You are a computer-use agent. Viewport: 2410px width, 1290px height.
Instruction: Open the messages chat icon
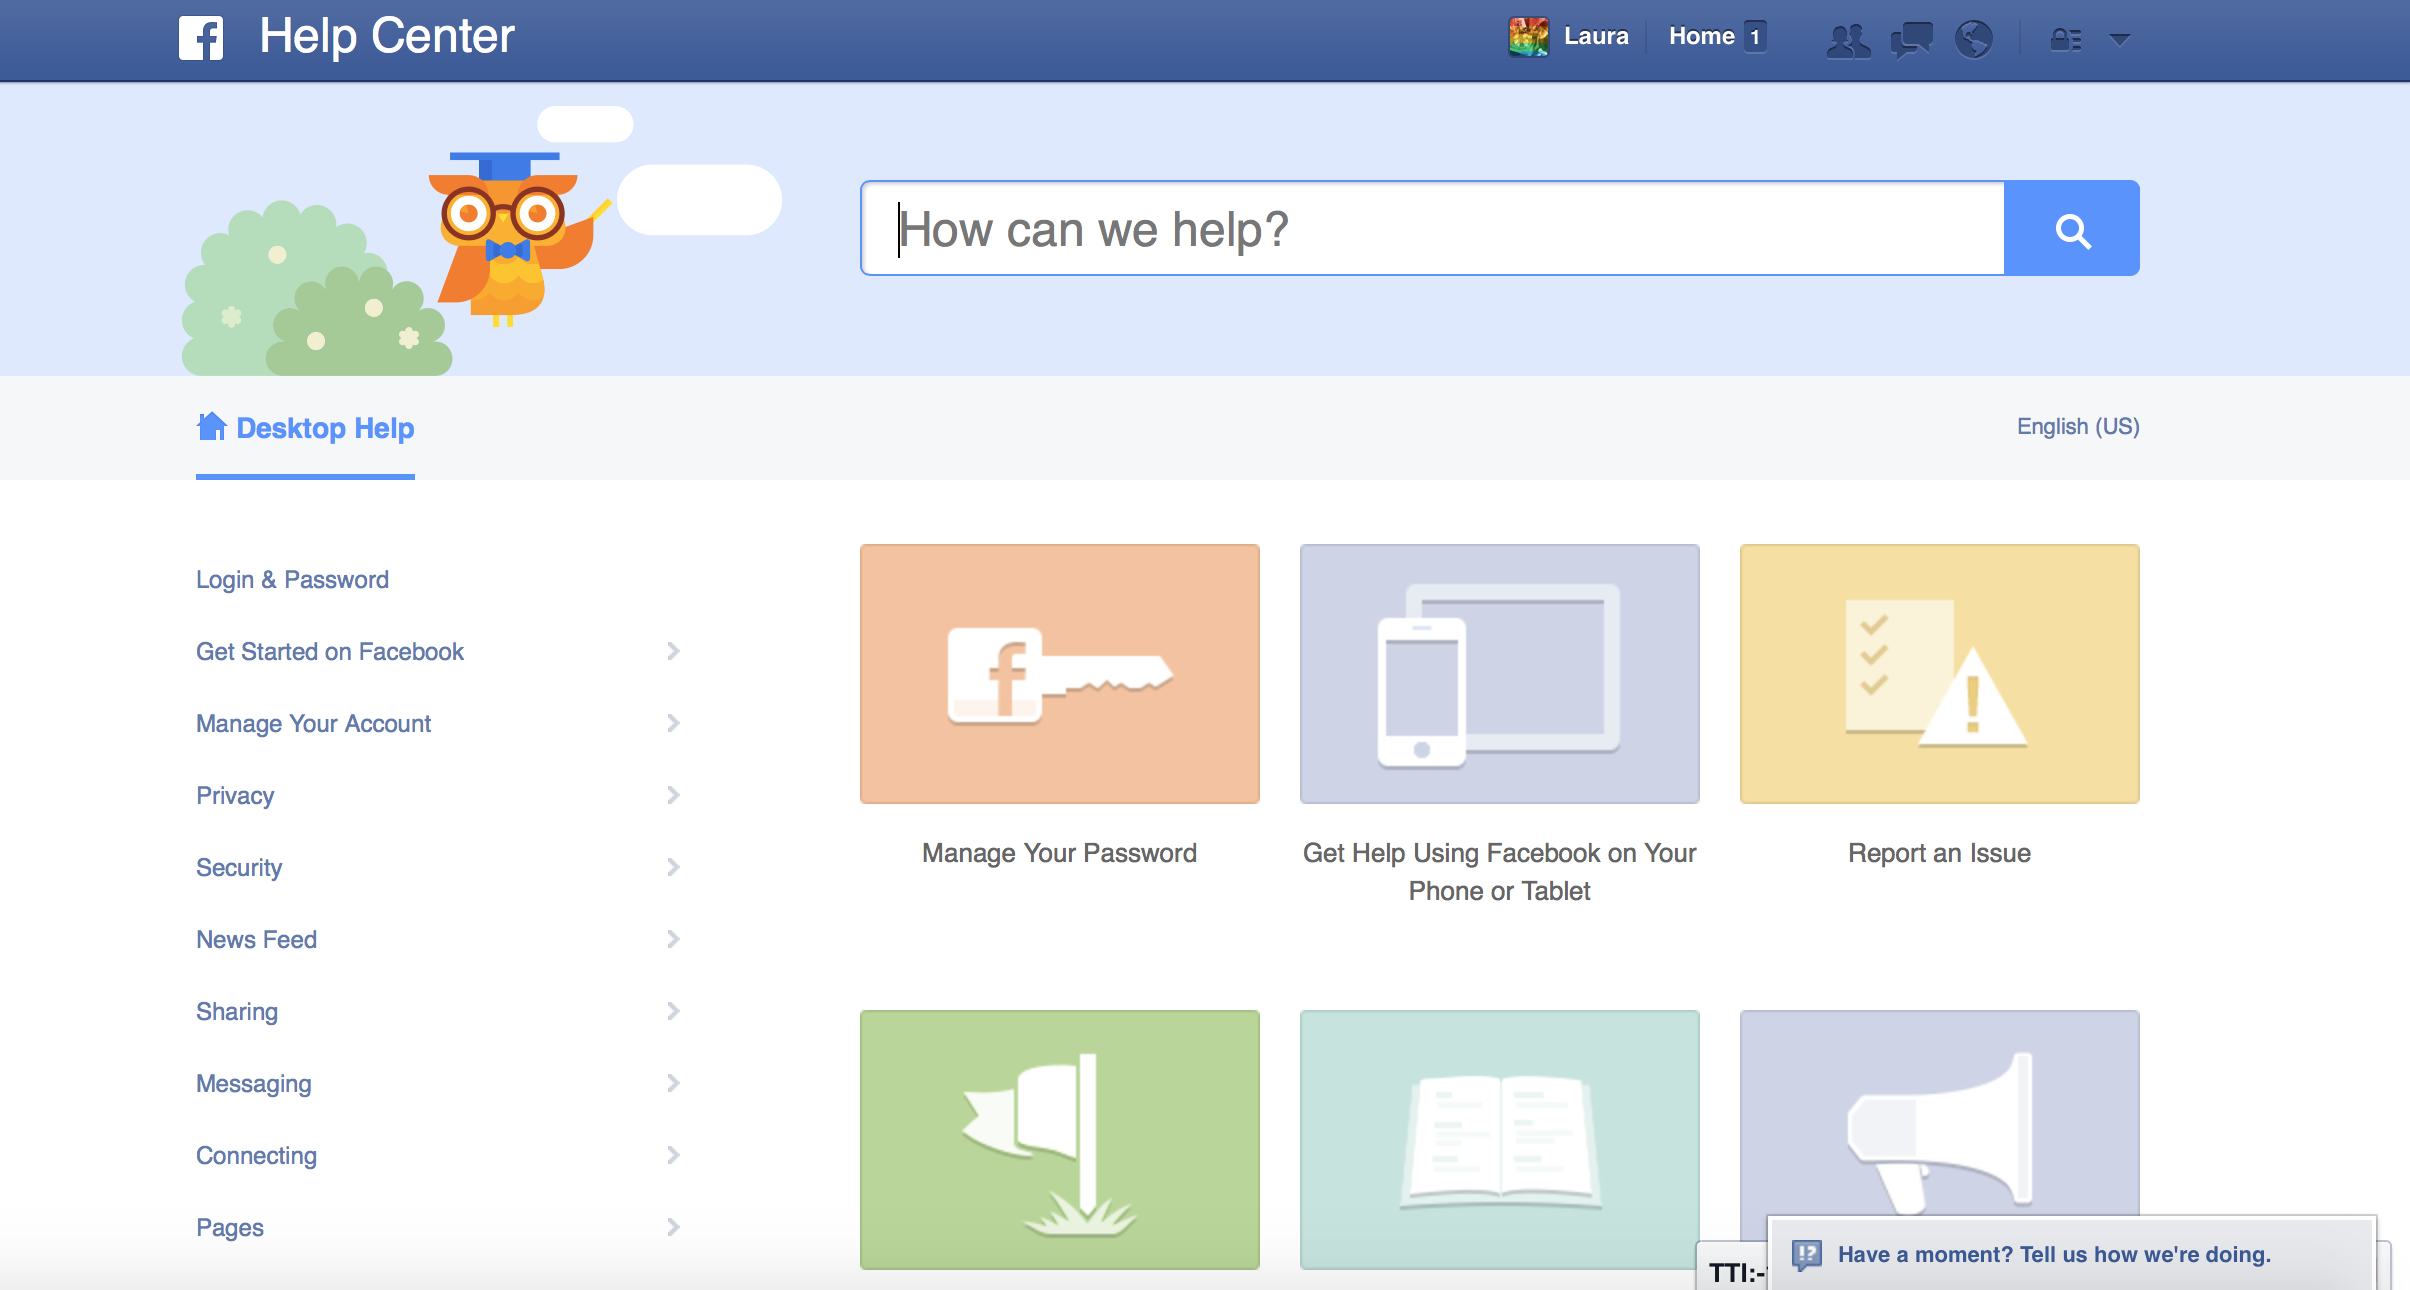click(1911, 40)
